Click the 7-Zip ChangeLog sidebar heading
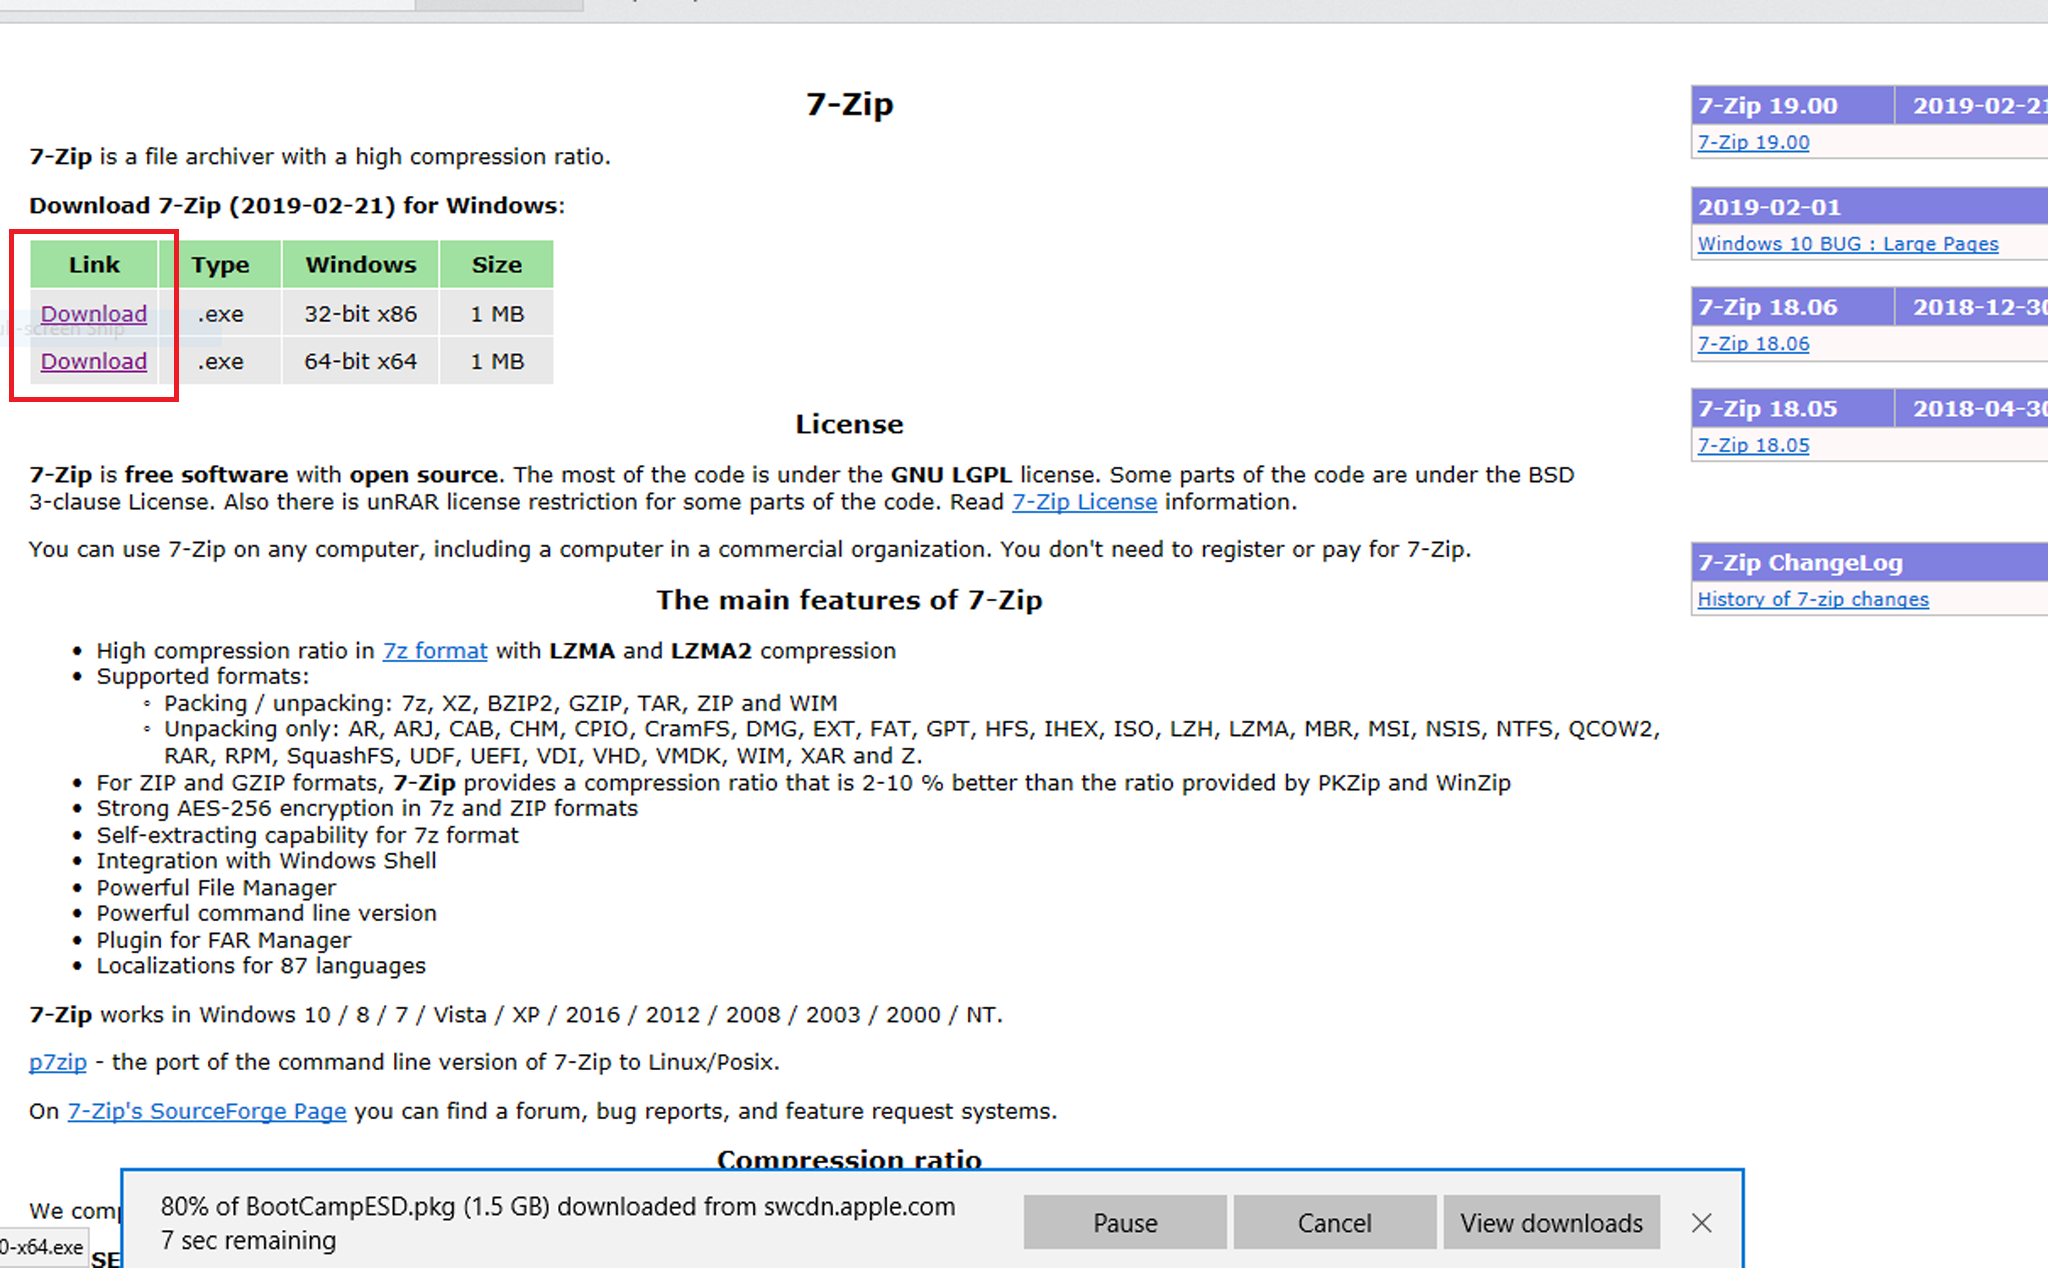 click(x=1799, y=563)
